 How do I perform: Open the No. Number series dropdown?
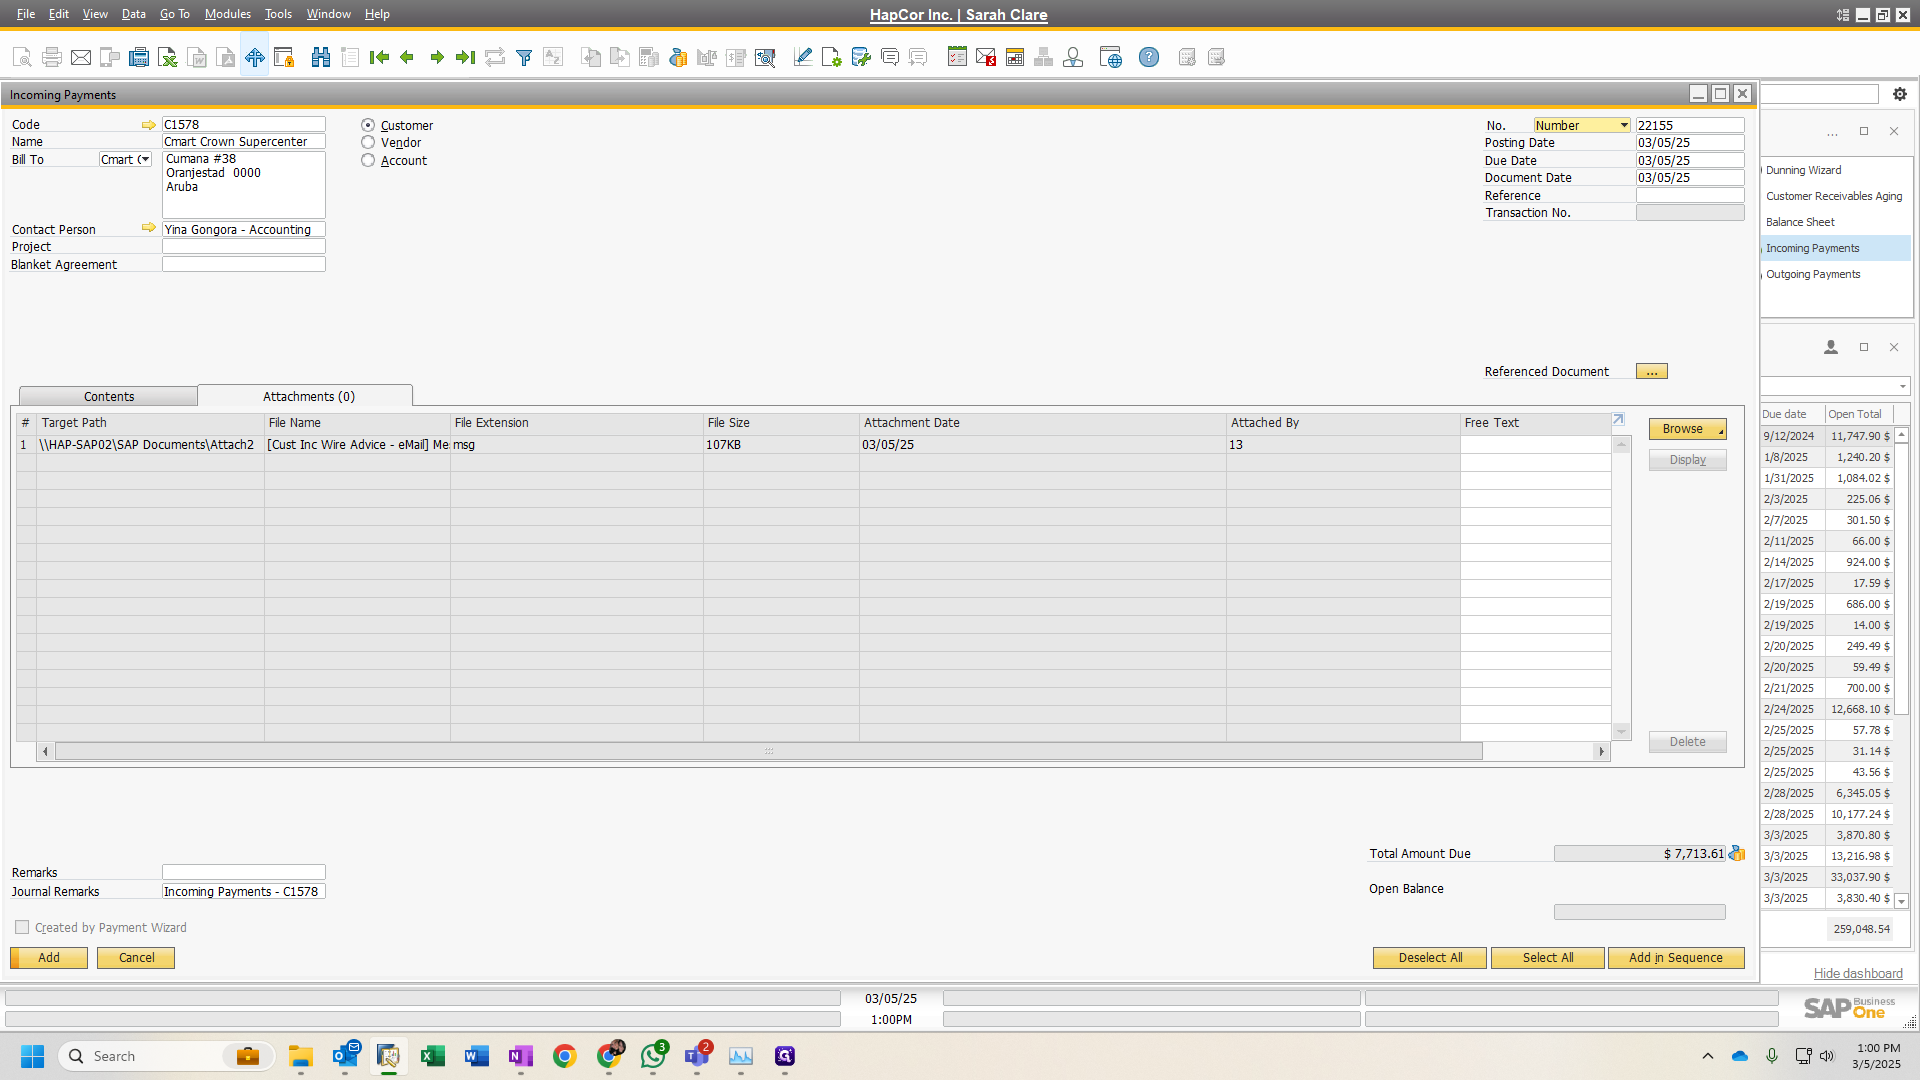pos(1624,125)
